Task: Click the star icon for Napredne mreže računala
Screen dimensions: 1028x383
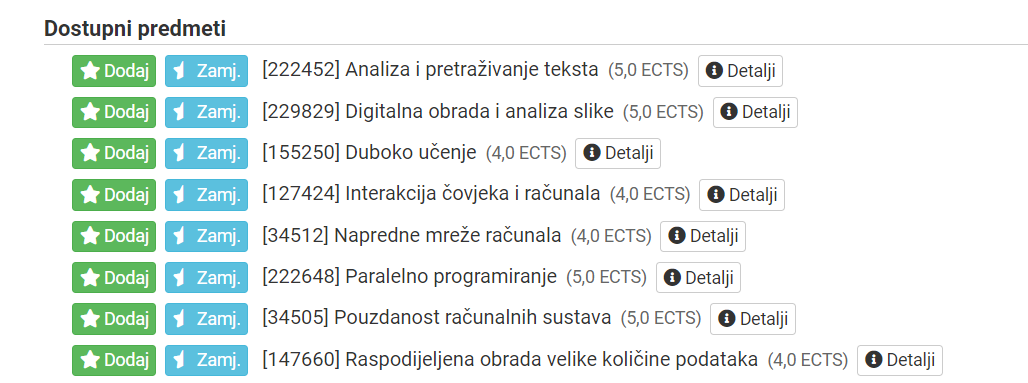Action: [89, 236]
